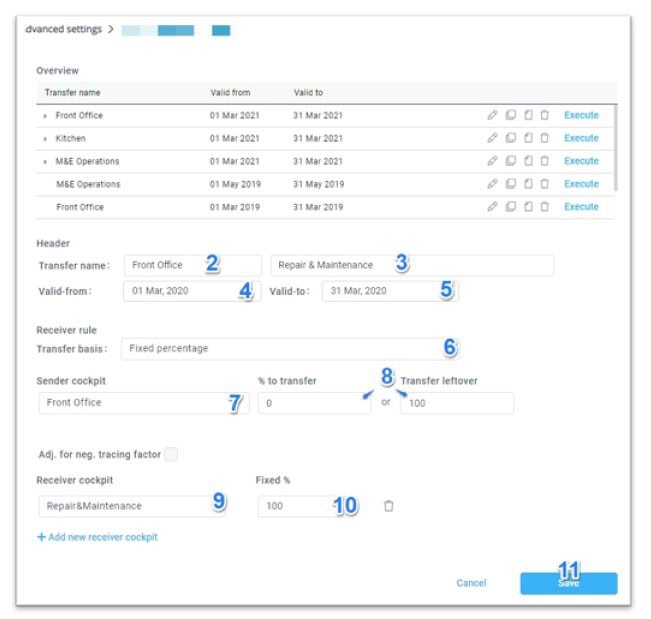This screenshot has height=619, width=651.
Task: Toggle the Adj. for neg. tracing factor checkbox
Action: pos(171,455)
